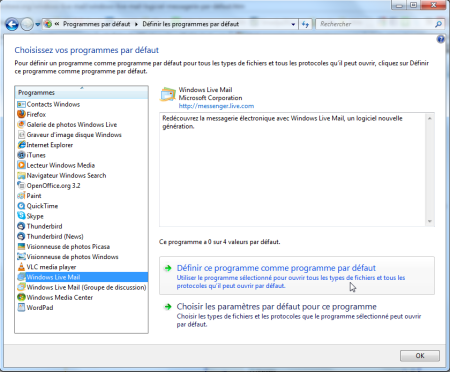Click description scrollbar down arrow
Image resolution: width=450 pixels, height=372 pixels.
[x=430, y=221]
